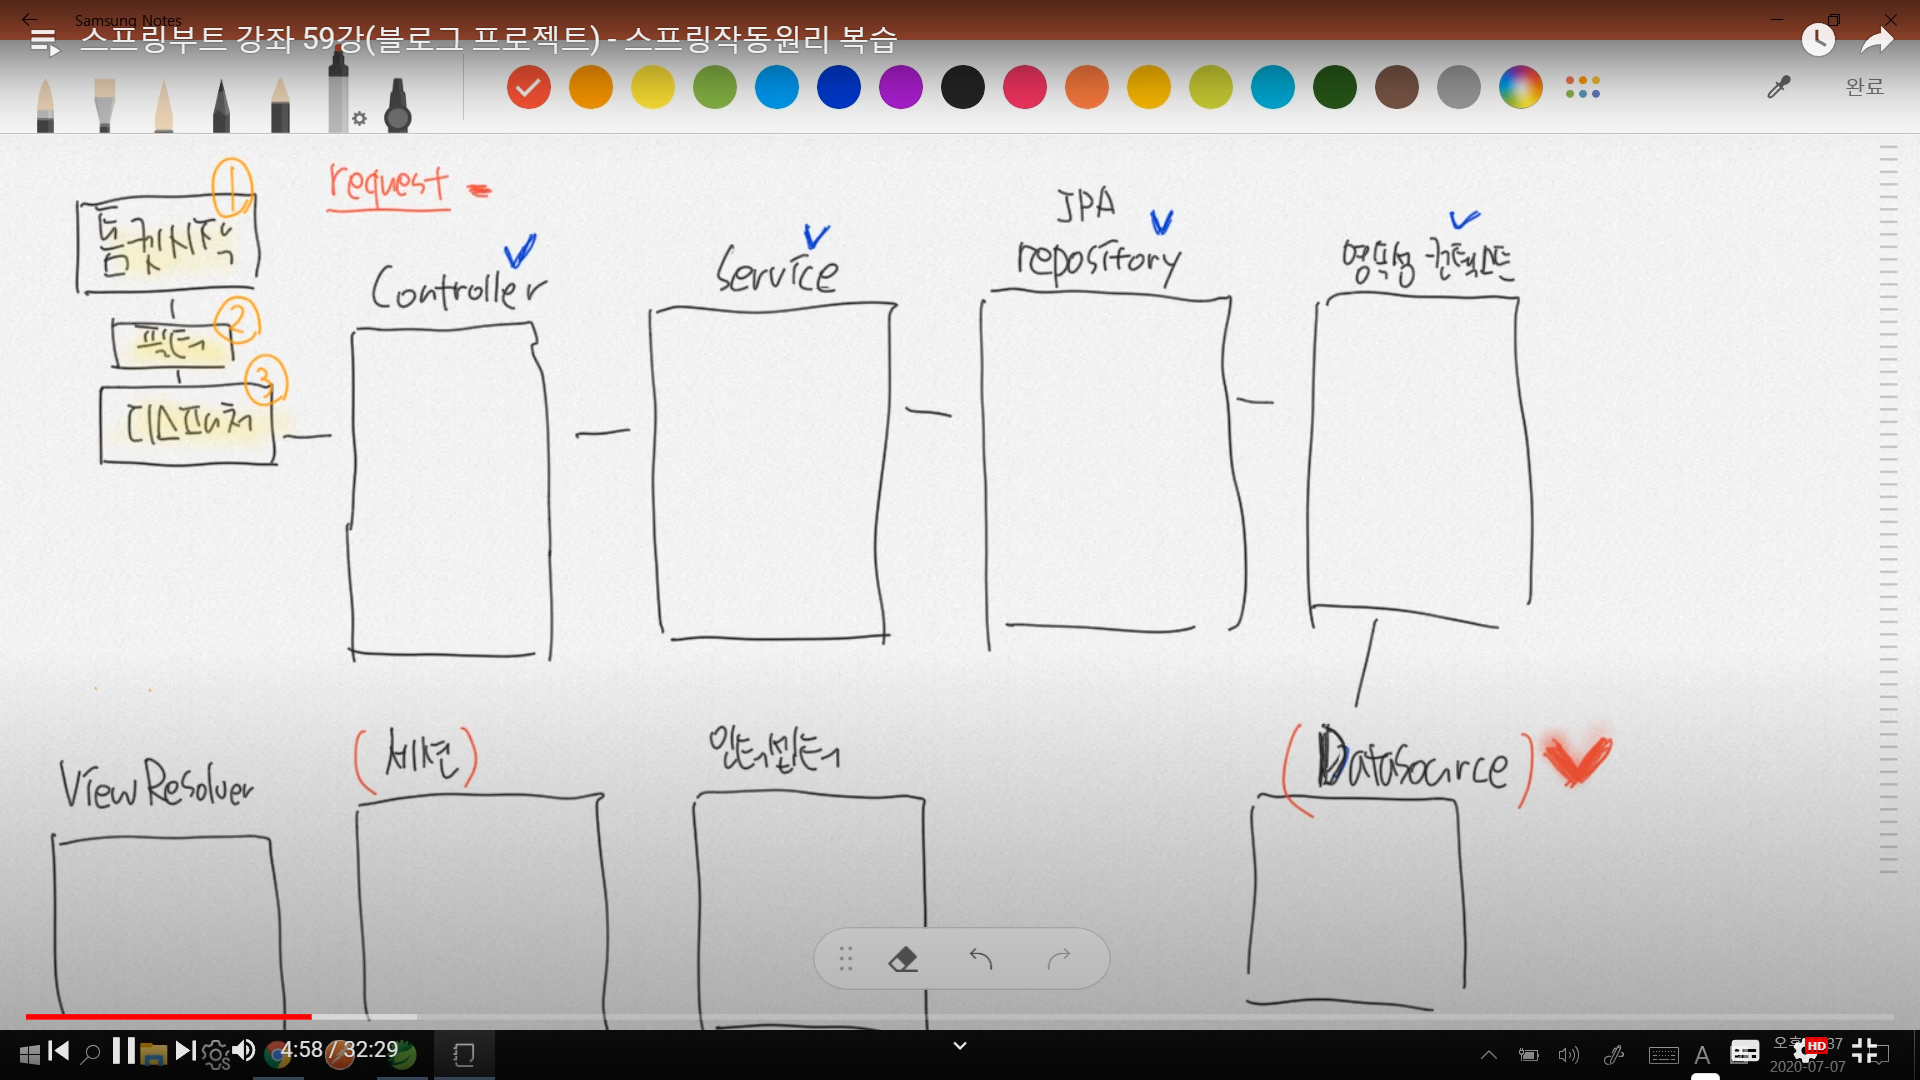
Task: Pick the eyedropper color picker tool
Action: coord(1778,88)
